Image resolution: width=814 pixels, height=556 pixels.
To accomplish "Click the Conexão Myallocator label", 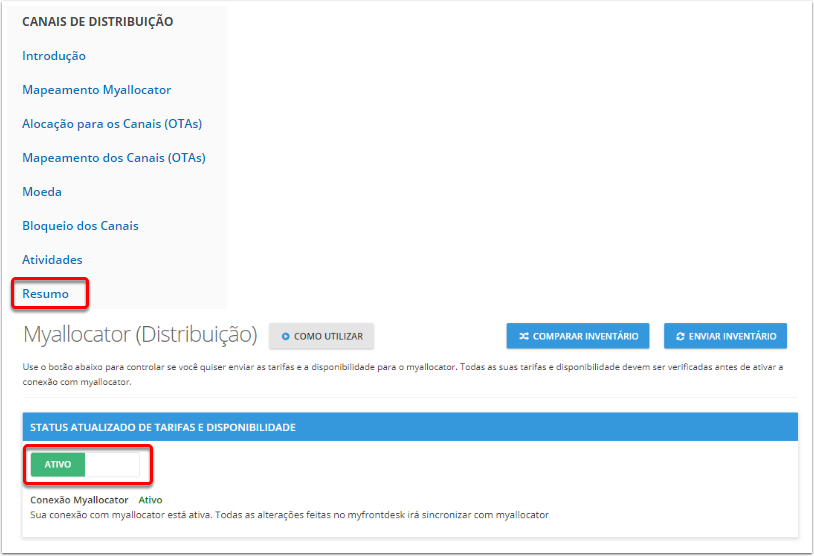I will 79,500.
